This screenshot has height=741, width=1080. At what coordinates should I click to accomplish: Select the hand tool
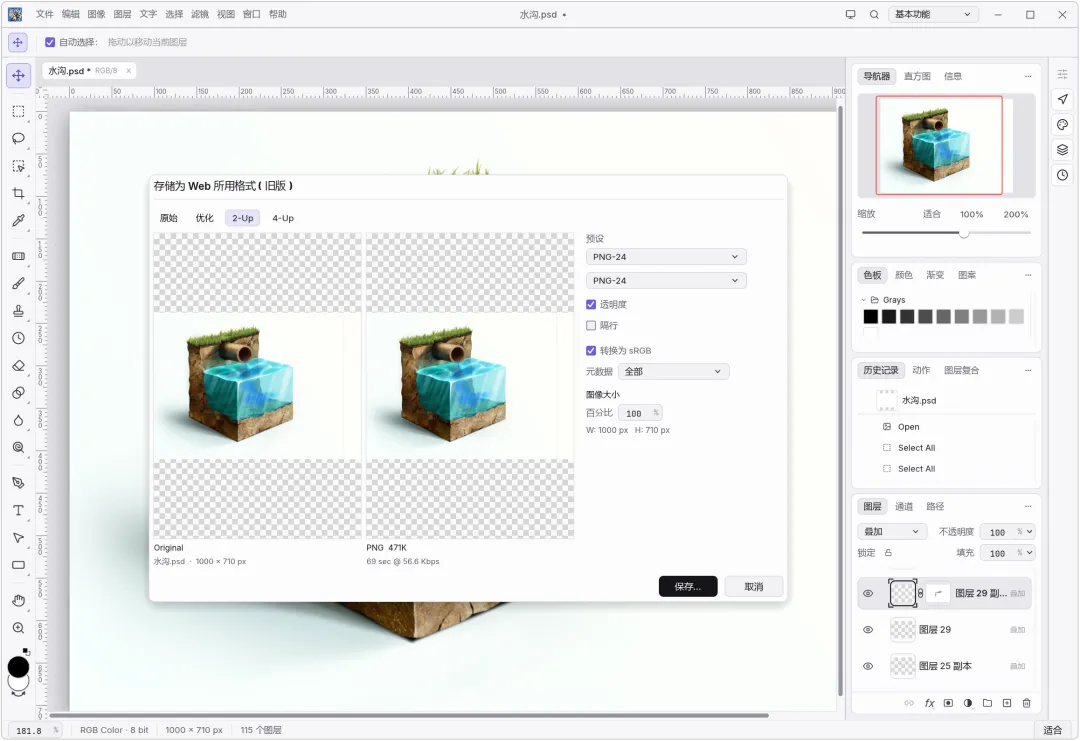(x=19, y=601)
